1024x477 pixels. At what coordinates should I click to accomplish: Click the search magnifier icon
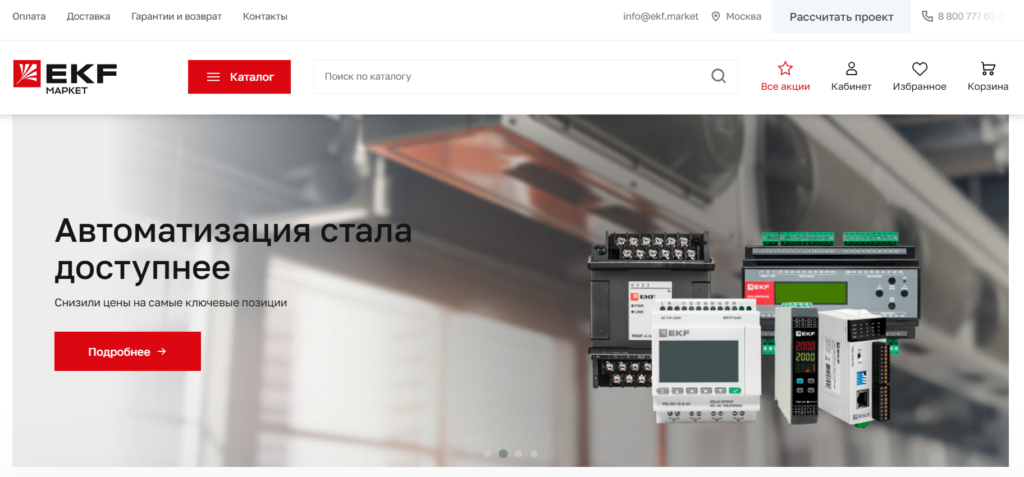tap(718, 76)
